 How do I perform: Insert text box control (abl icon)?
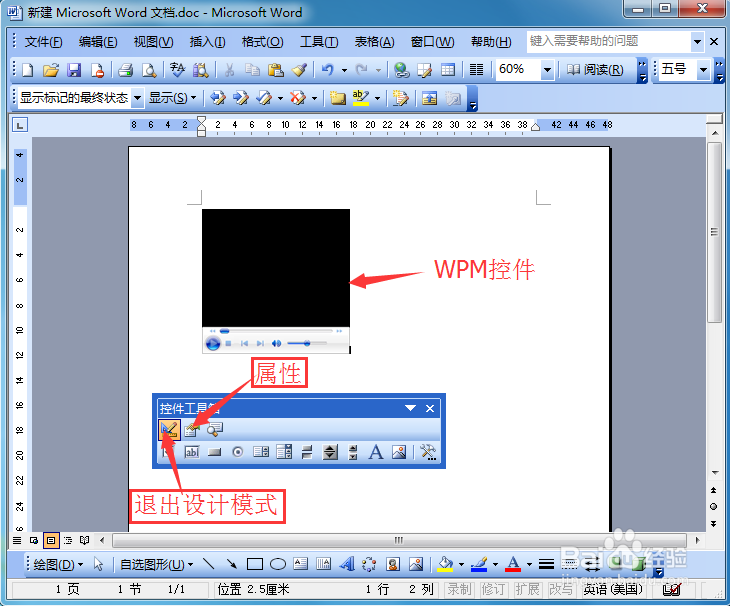pyautogui.click(x=192, y=452)
